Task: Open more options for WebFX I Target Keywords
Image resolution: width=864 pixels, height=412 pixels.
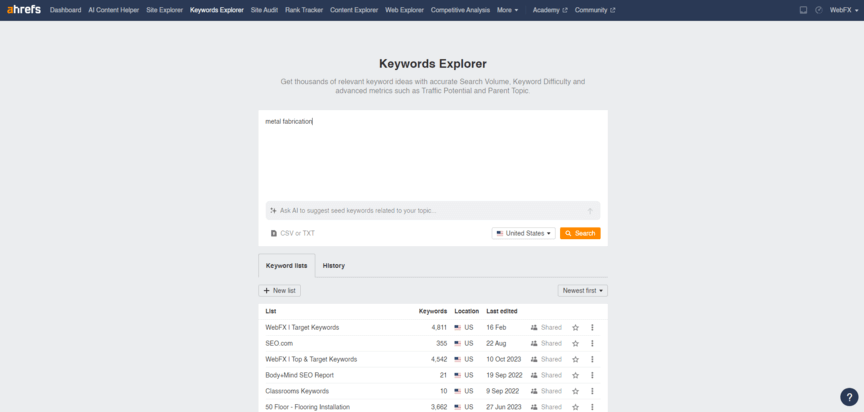Action: coord(592,327)
